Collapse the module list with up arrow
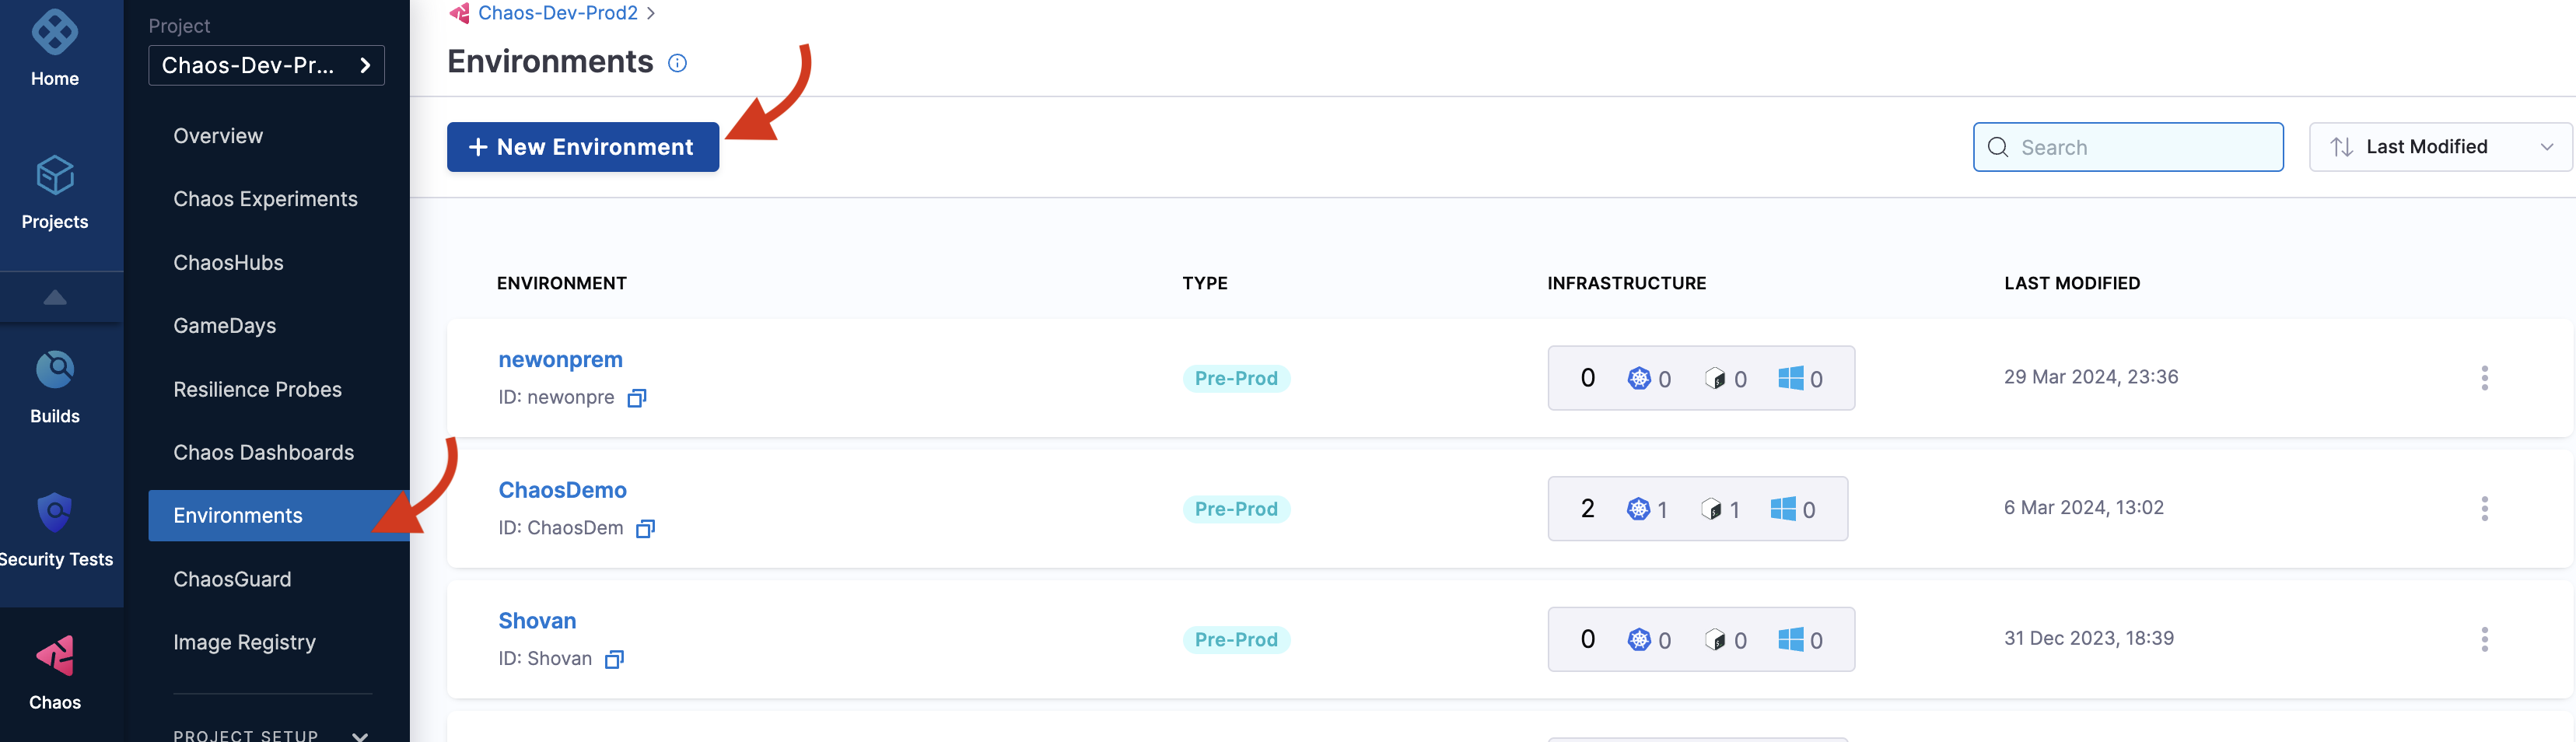2576x742 pixels. (x=56, y=297)
